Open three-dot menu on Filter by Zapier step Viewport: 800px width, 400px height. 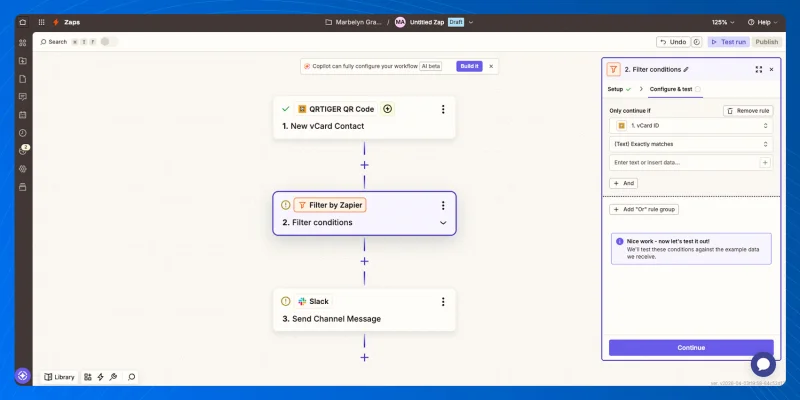443,205
